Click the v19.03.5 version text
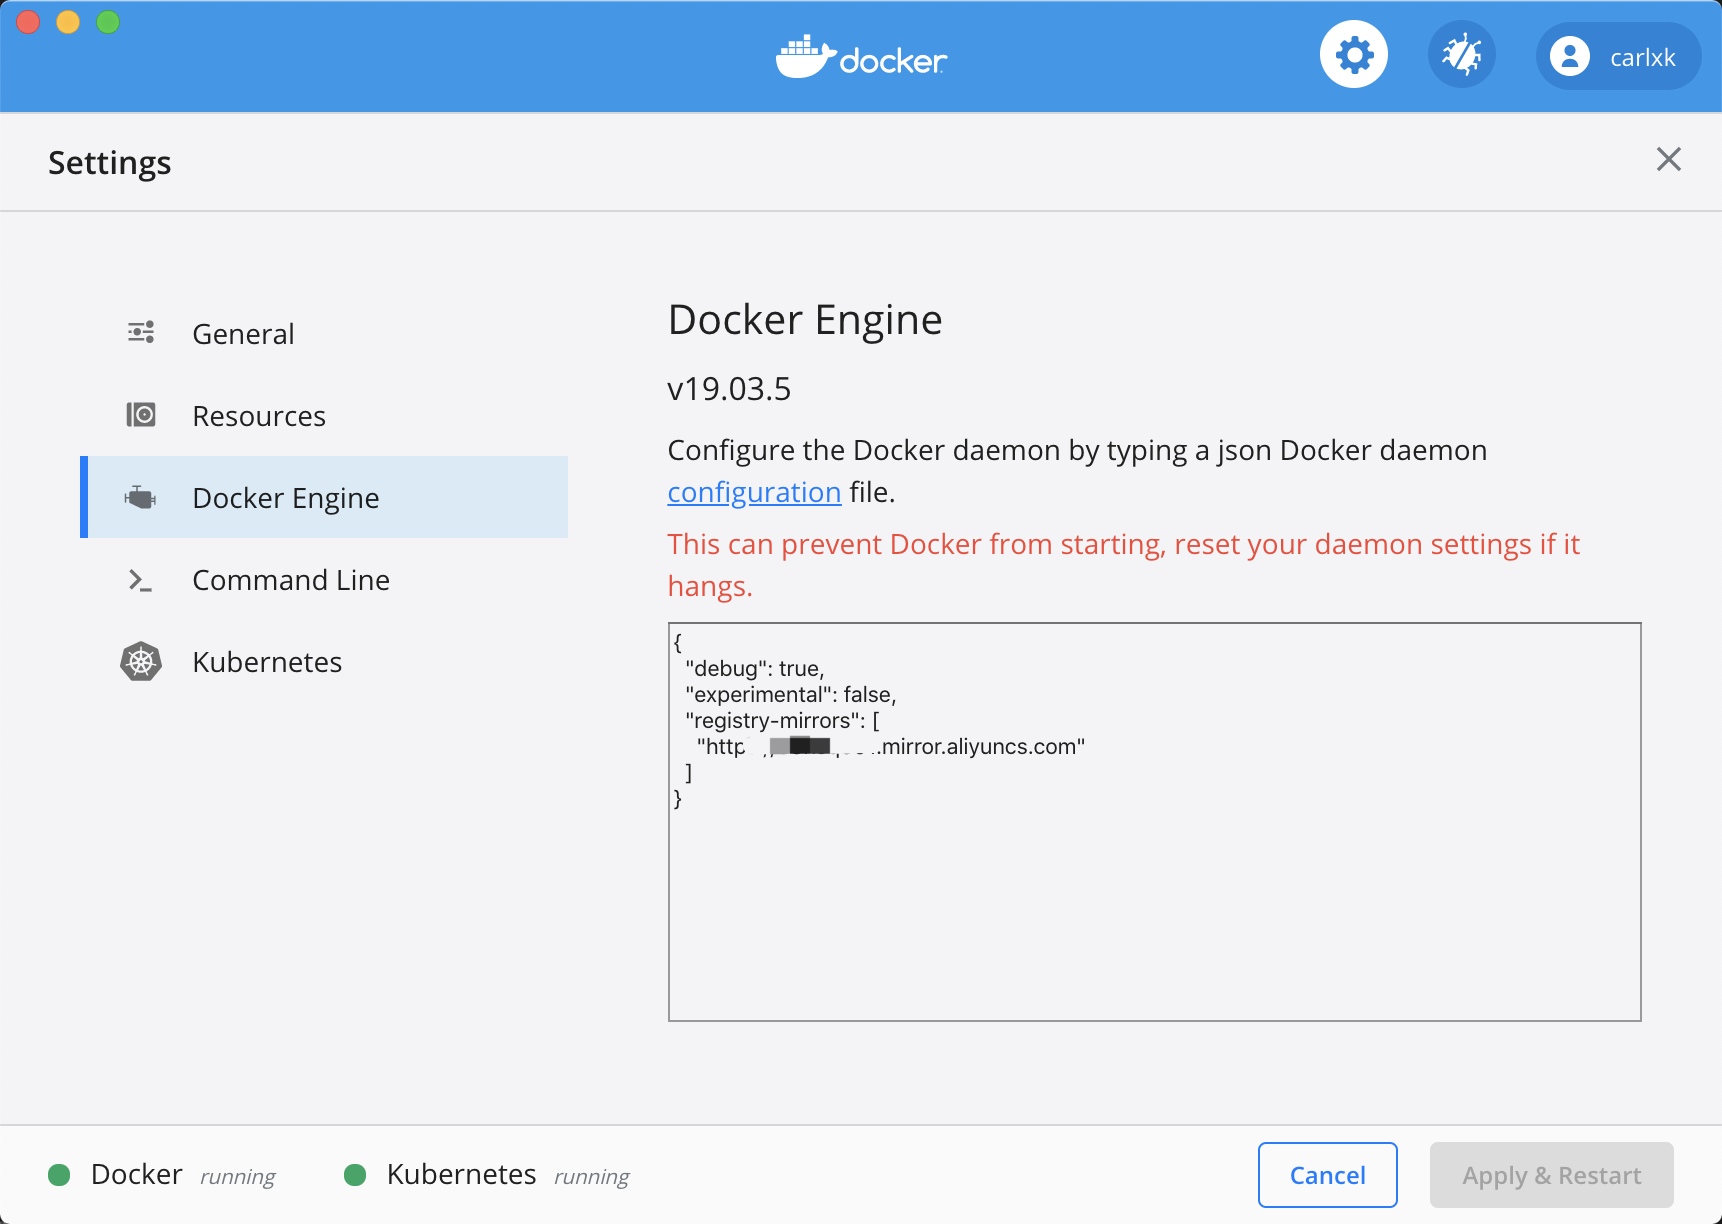Image resolution: width=1722 pixels, height=1224 pixels. click(729, 388)
